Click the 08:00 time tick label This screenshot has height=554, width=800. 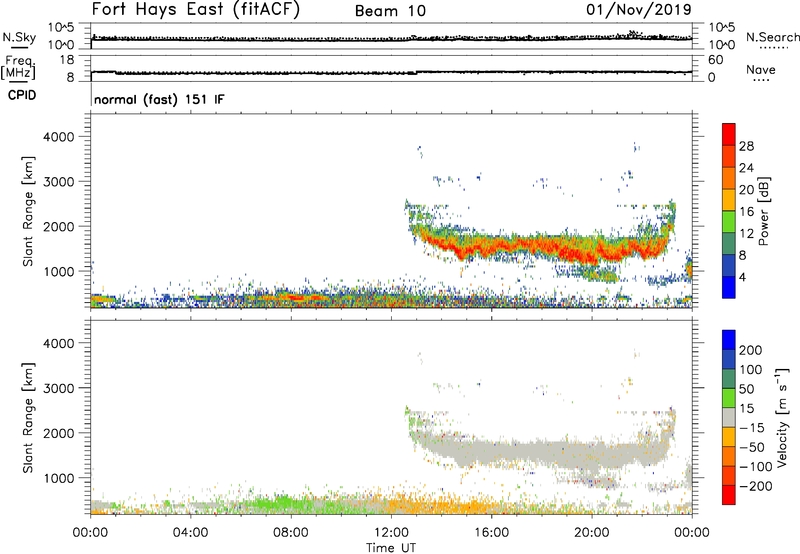tap(291, 533)
